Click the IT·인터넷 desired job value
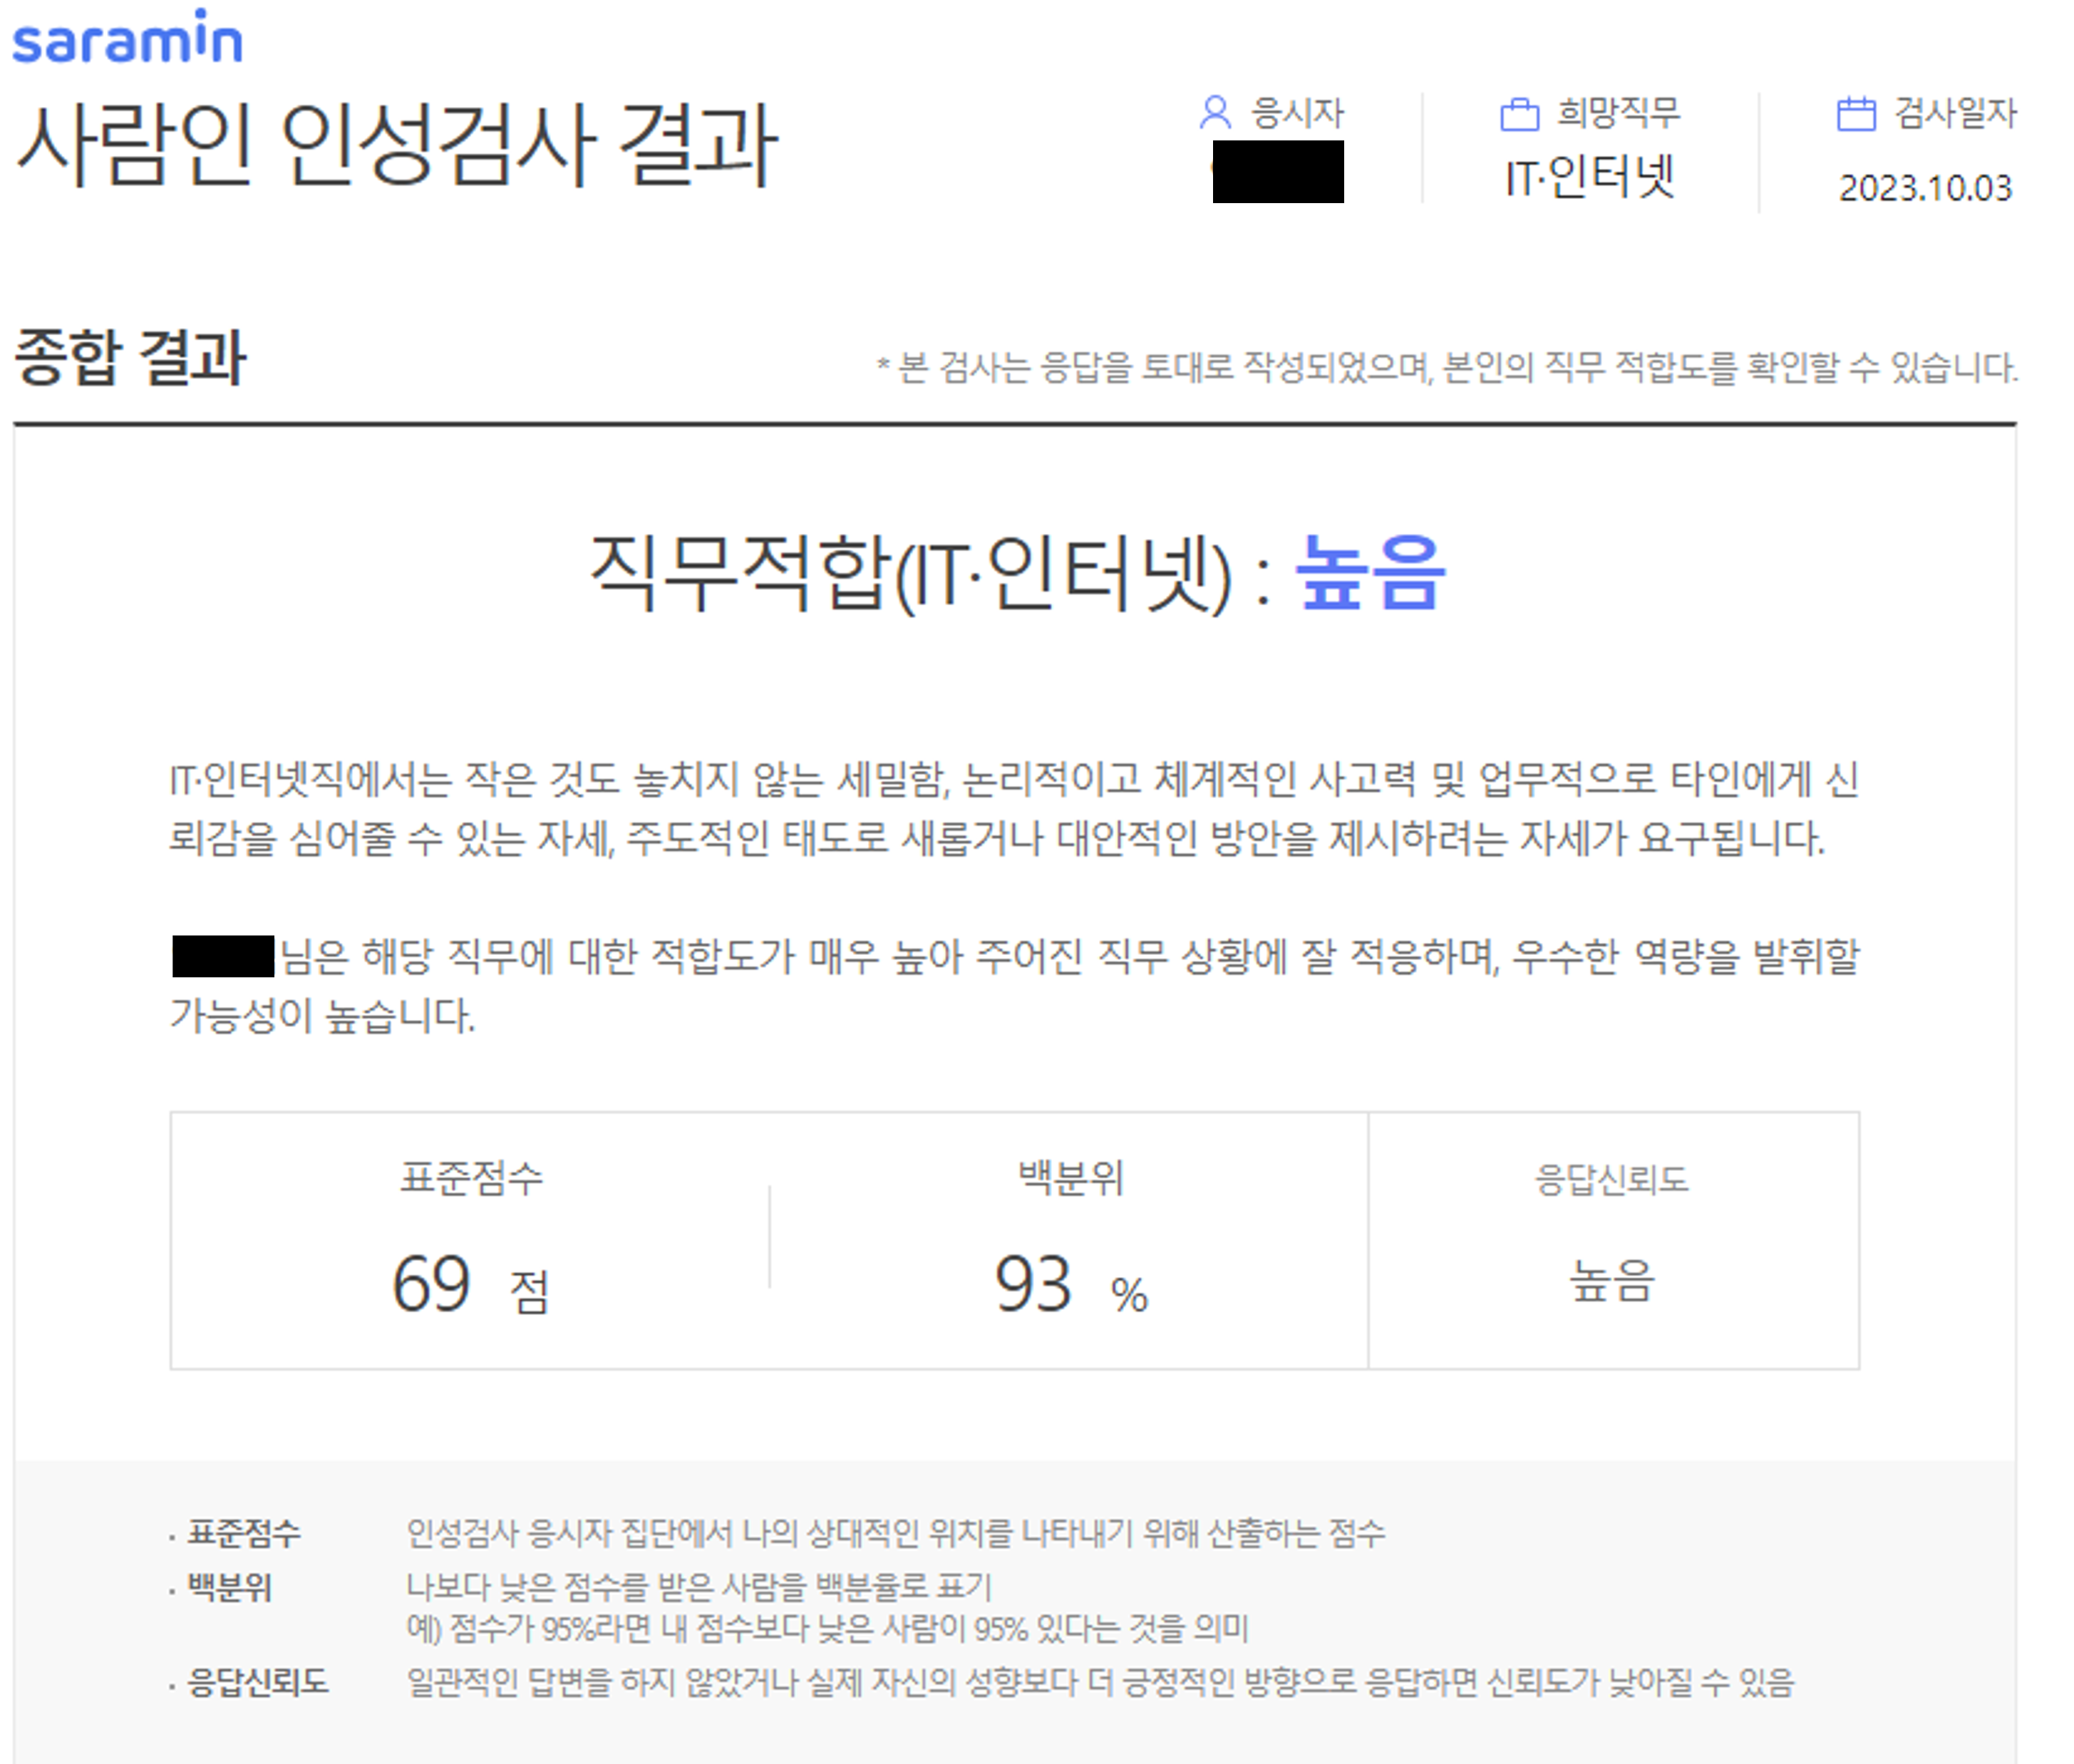This screenshot has height=1764, width=2074. click(x=1590, y=177)
